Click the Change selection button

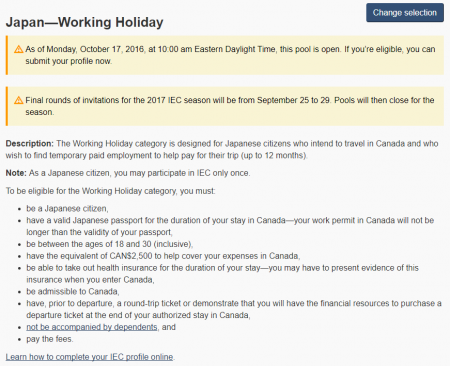pyautogui.click(x=405, y=13)
